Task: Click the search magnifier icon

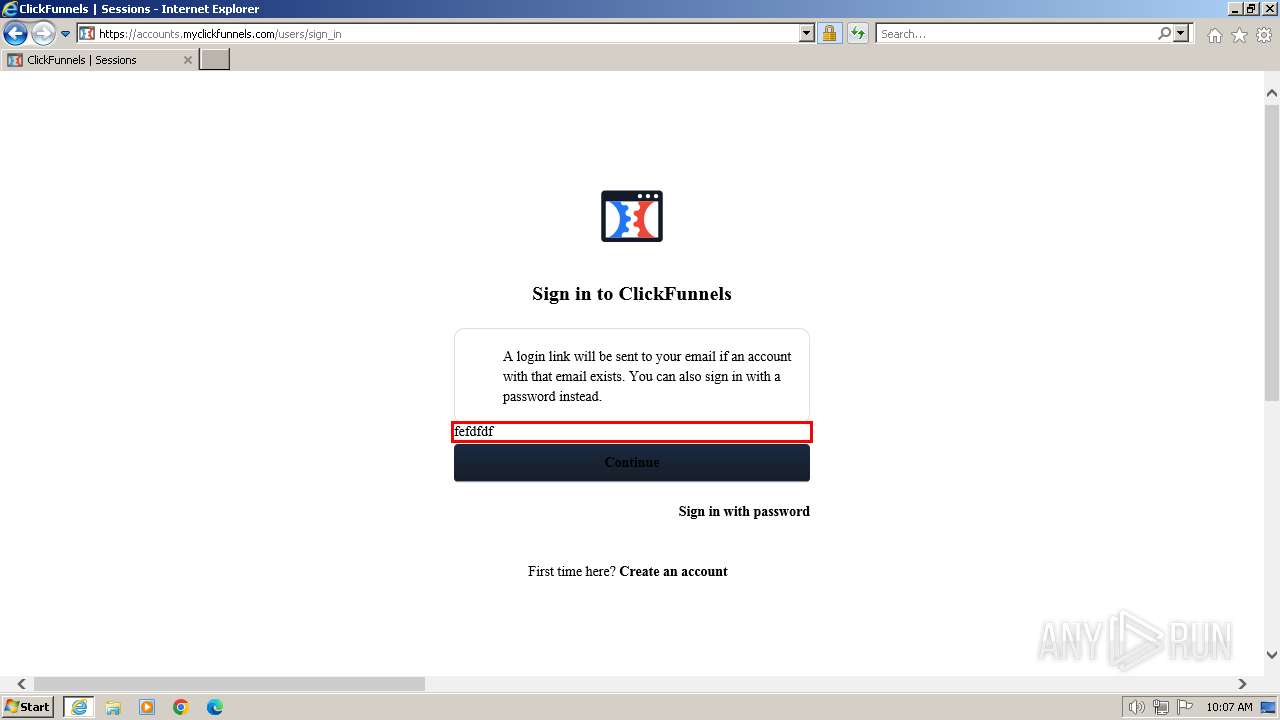Action: [x=1164, y=34]
